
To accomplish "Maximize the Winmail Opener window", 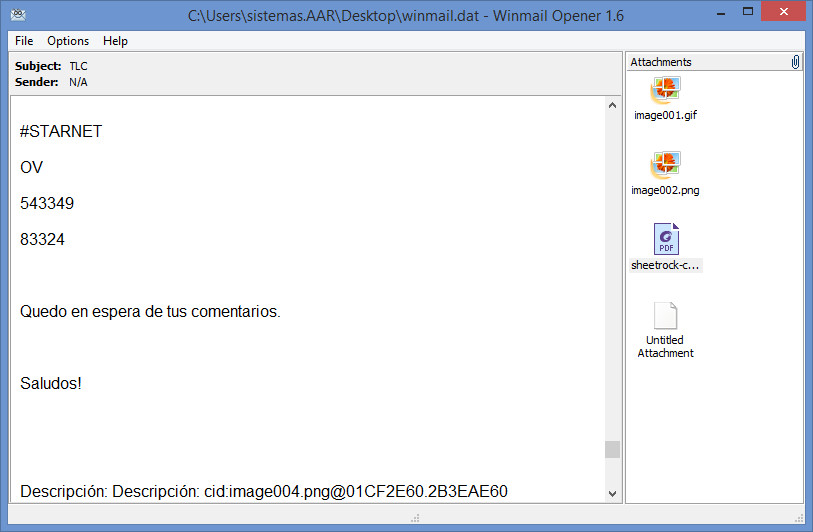I will pos(748,11).
